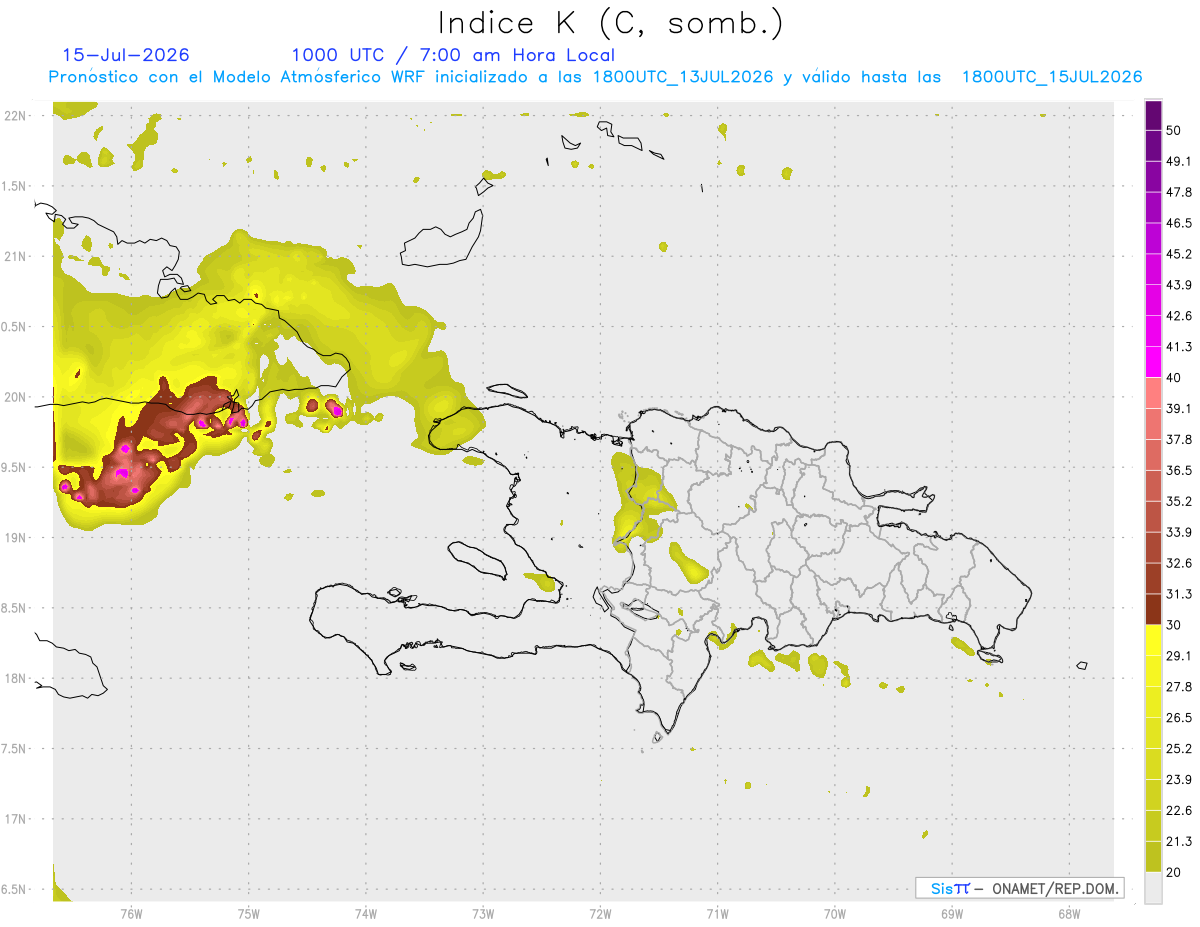Click the SisTT - ONAMET/REP.DOM. logo box
This screenshot has width=1200, height=927.
tap(1020, 888)
